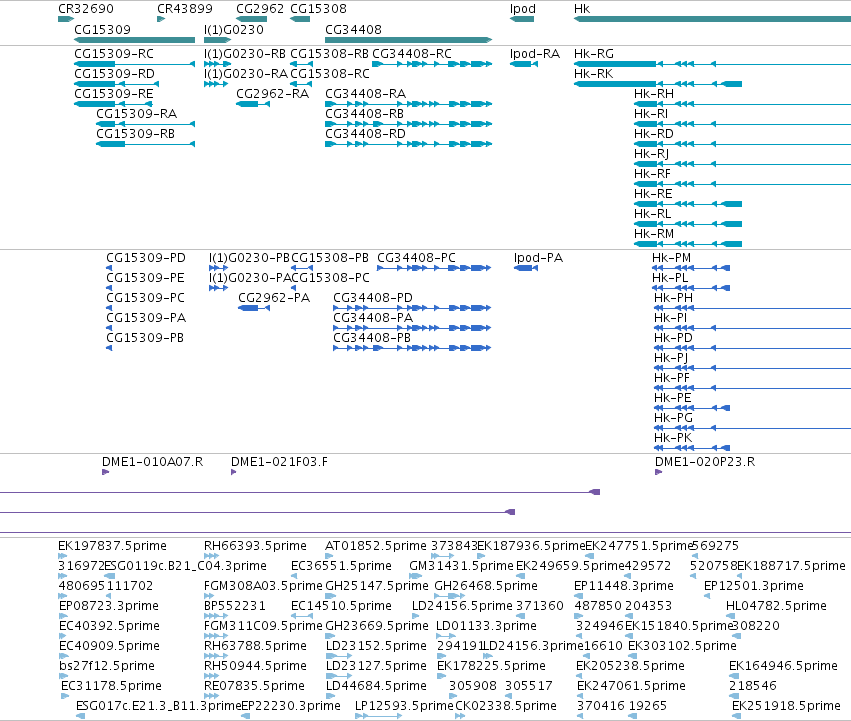This screenshot has width=851, height=721.
Task: Open EST EK251918.5prime label
Action: pos(786,706)
